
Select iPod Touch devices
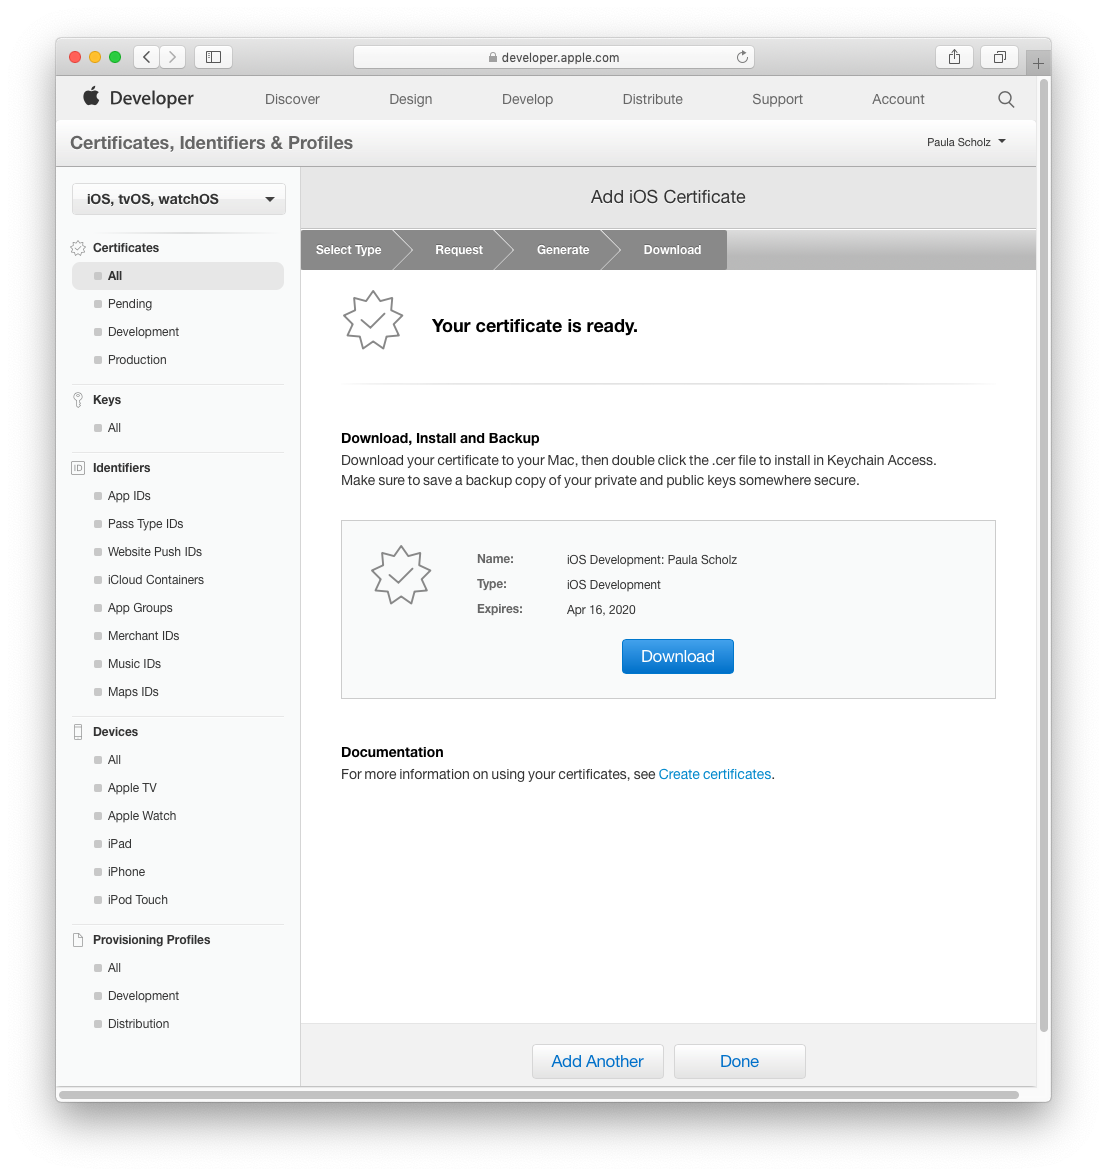point(137,900)
